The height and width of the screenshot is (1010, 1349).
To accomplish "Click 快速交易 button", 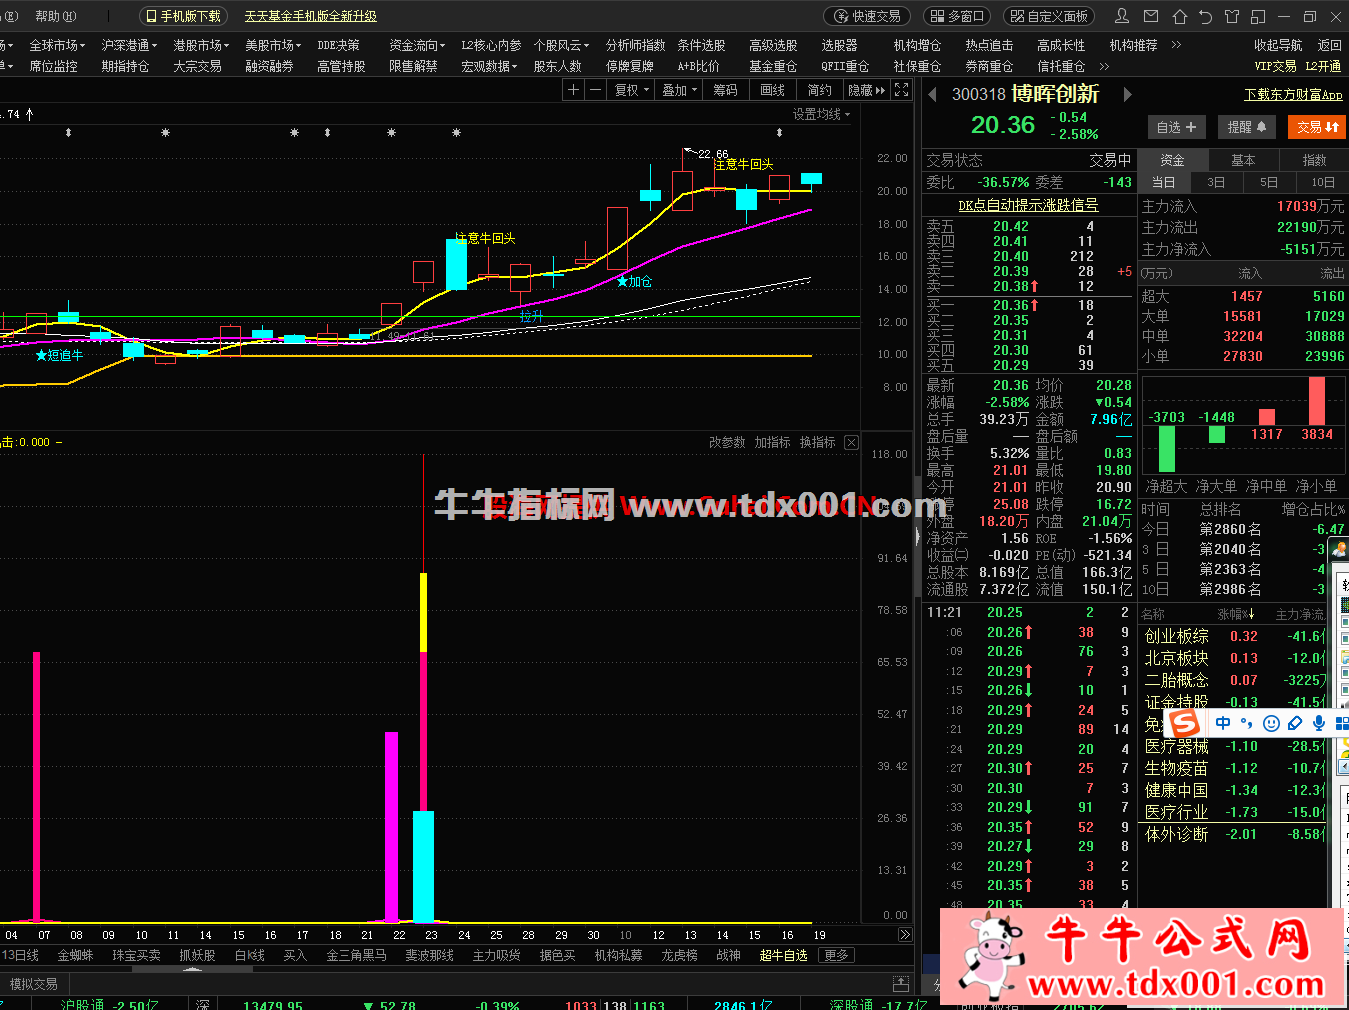I will (x=866, y=16).
